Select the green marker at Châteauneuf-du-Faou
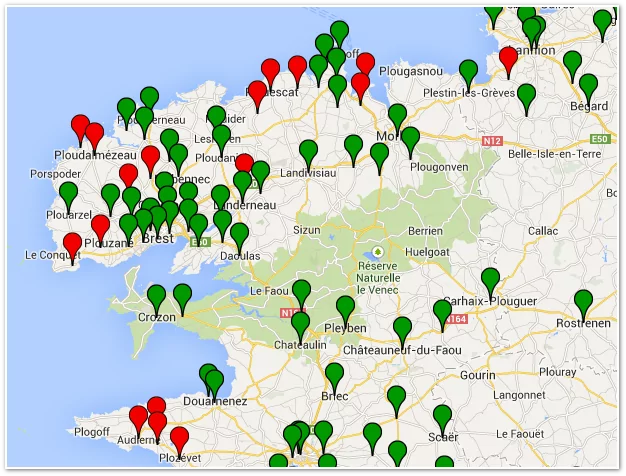Screen dimensions: 626x476 tap(402, 332)
